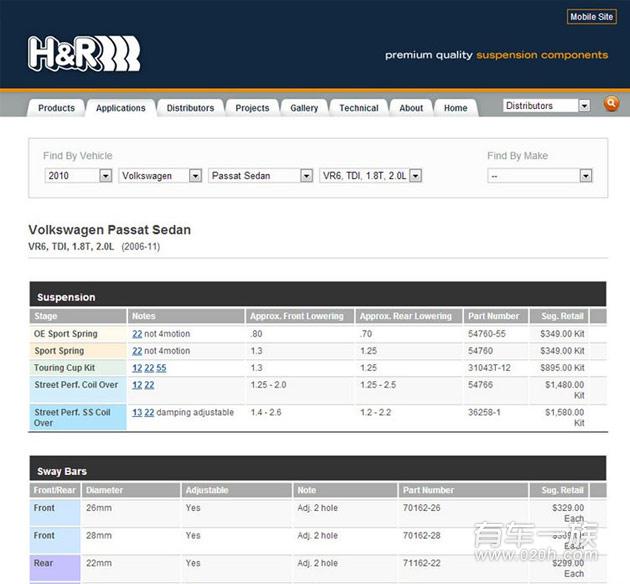Click note 13 in Street Perf. SS row
Image resolution: width=630 pixels, height=584 pixels.
tap(137, 412)
